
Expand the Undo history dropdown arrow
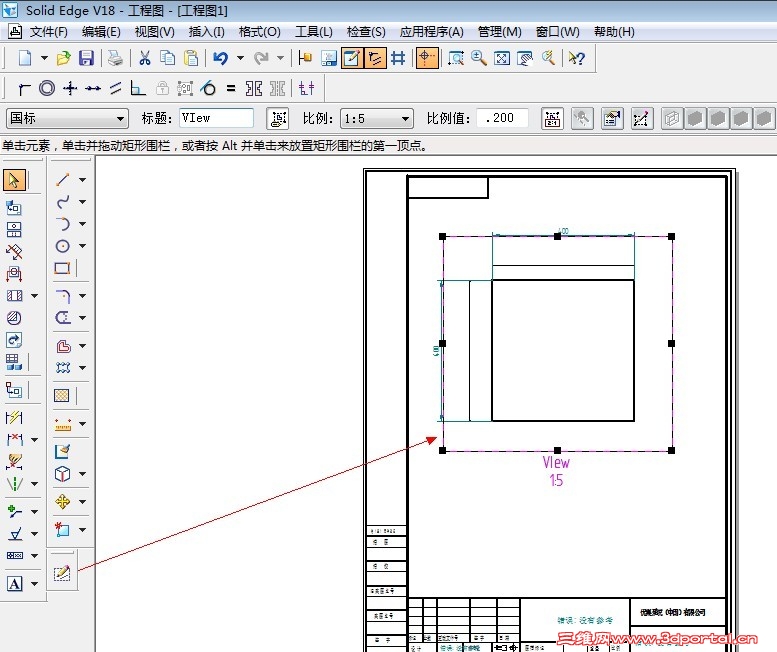click(241, 58)
